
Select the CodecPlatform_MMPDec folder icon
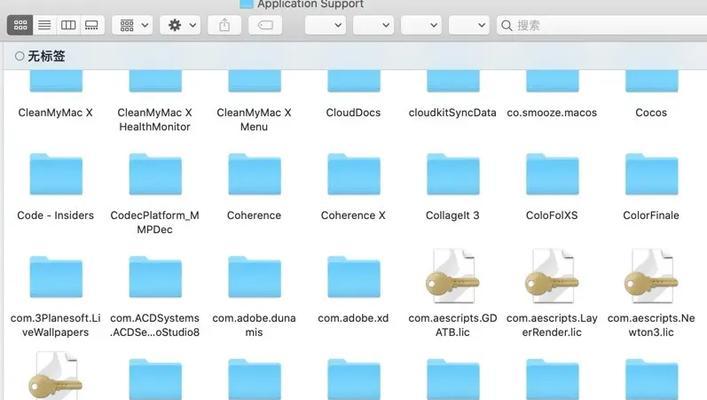click(155, 174)
